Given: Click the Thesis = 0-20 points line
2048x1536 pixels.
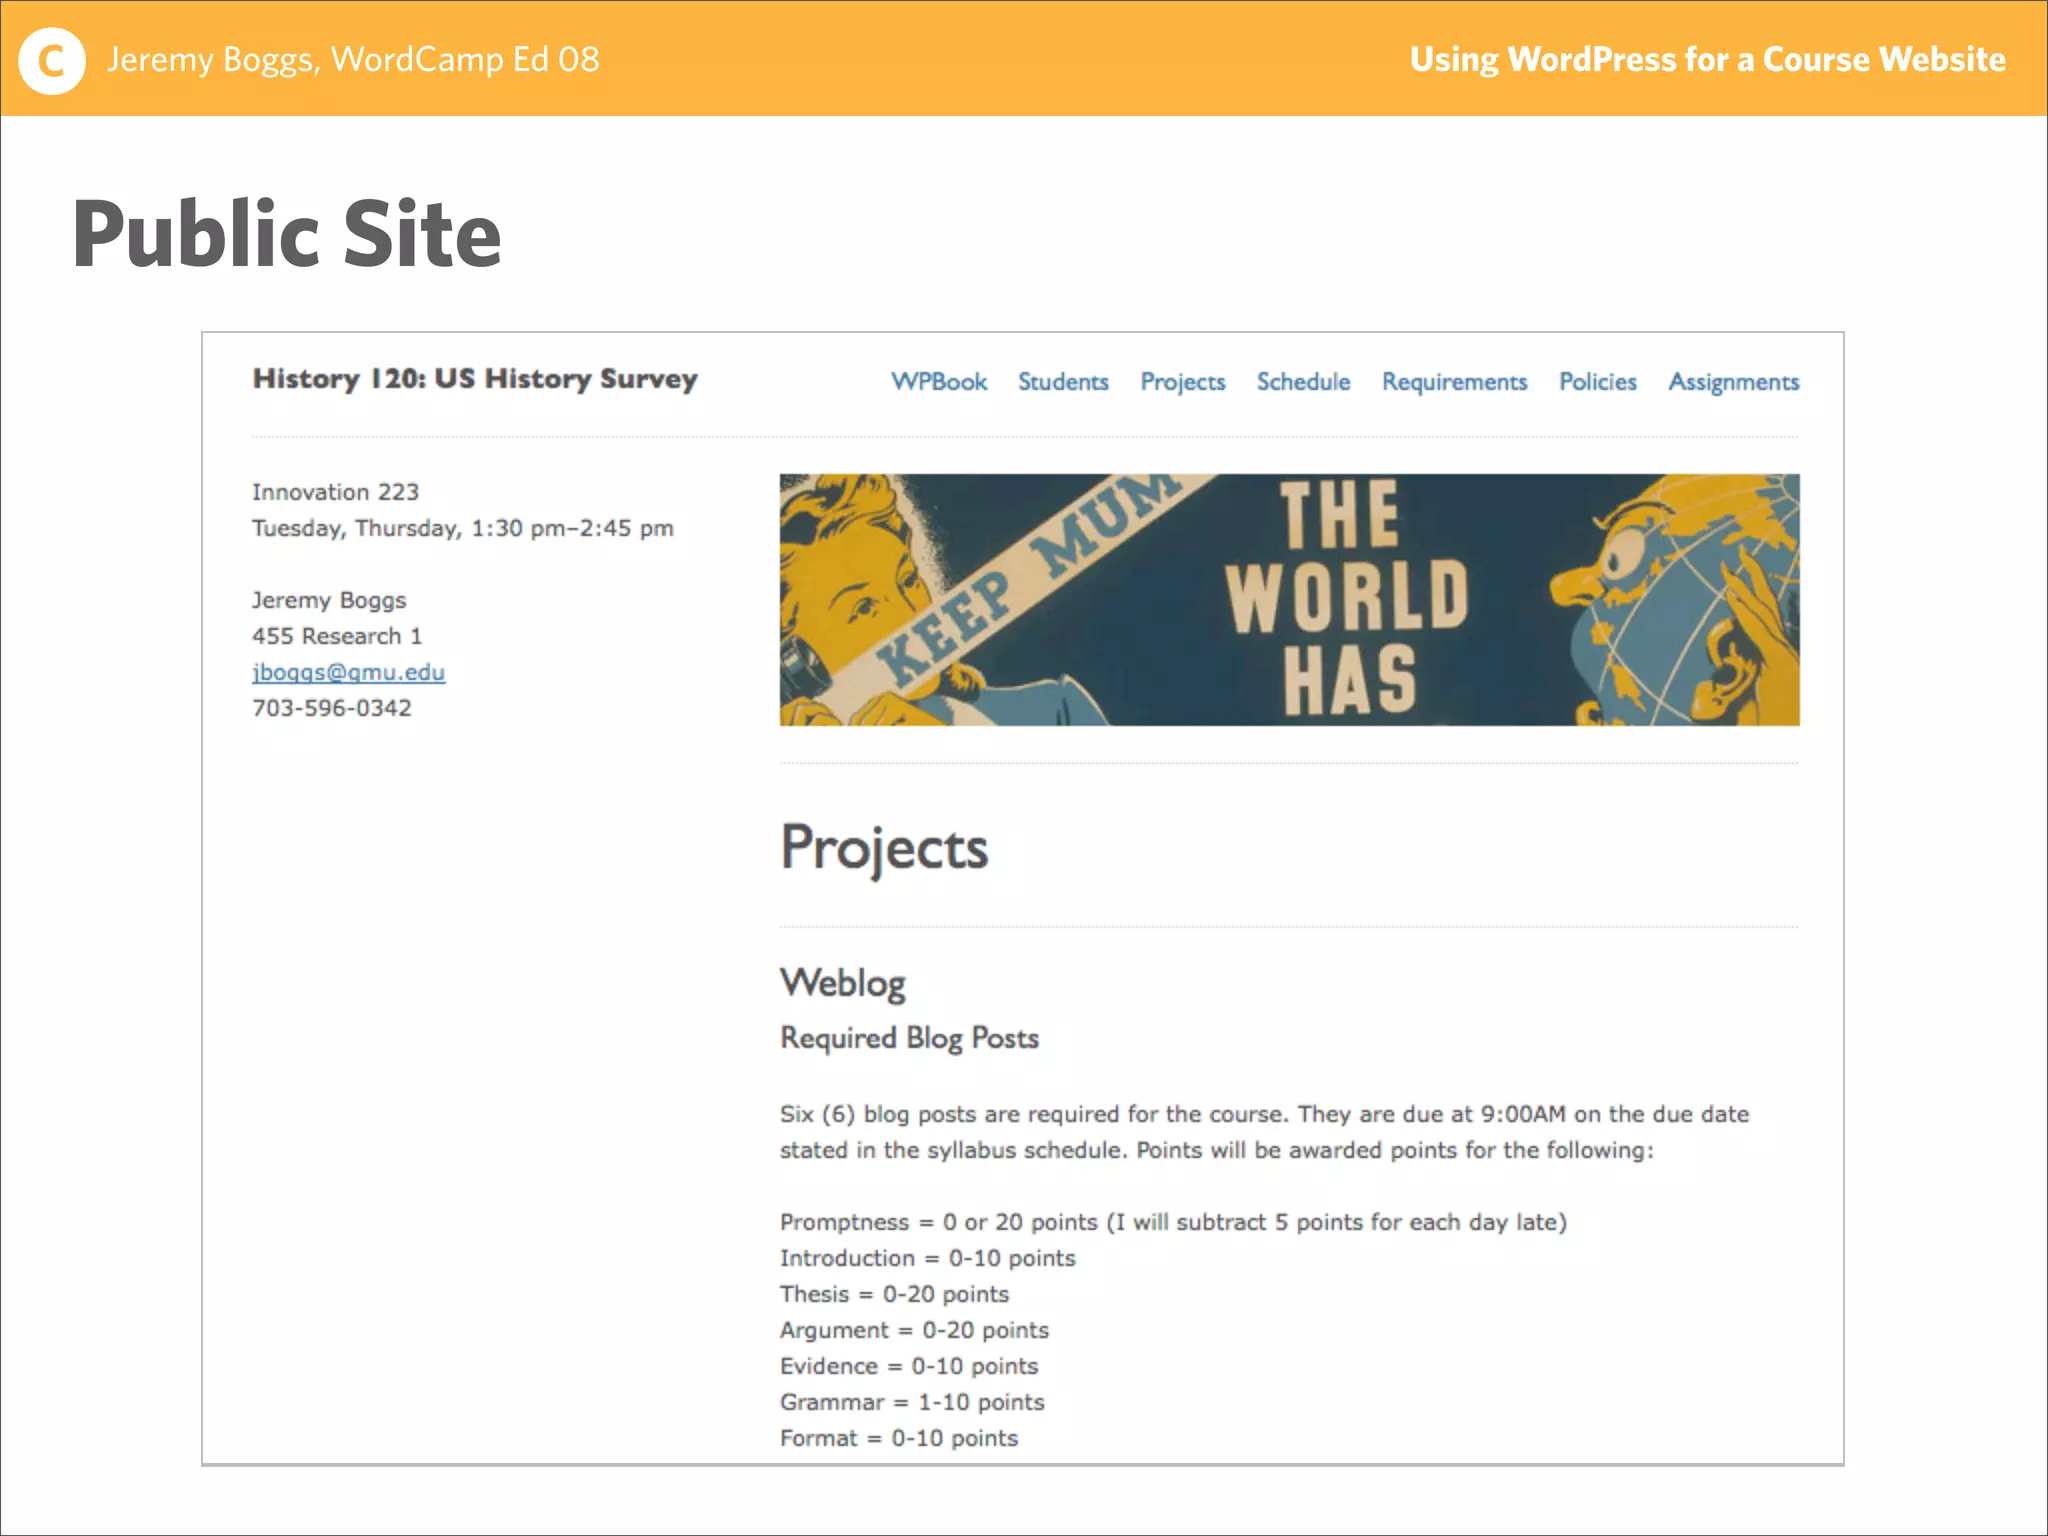Looking at the screenshot, I should coord(895,1294).
